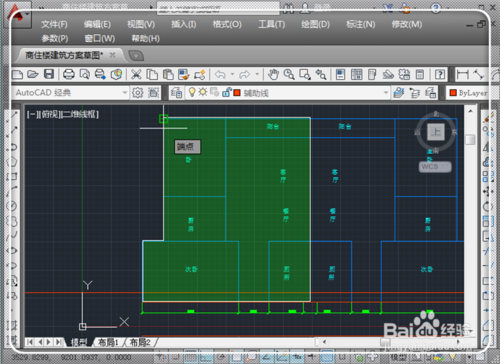This screenshot has width=500, height=364.
Task: Open the 修改(M) menu
Action: click(407, 24)
